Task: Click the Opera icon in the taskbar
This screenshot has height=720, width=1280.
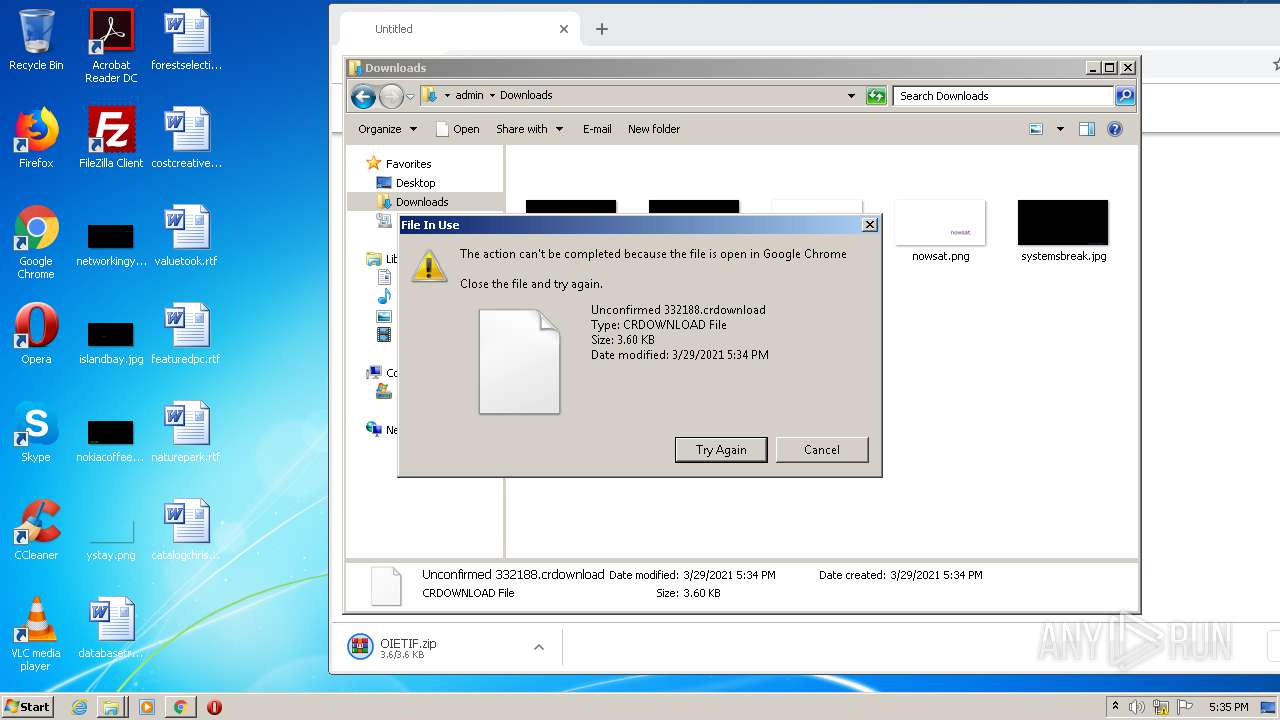Action: 214,707
